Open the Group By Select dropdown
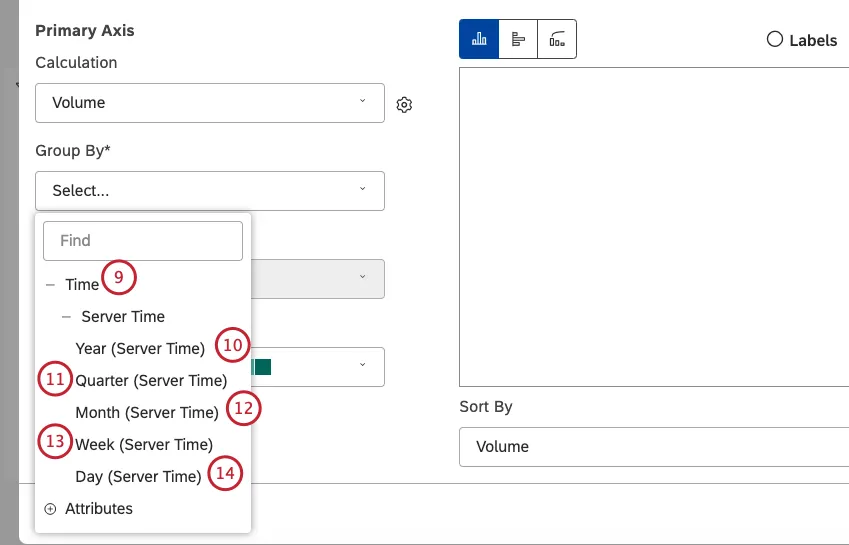Viewport: 849px width, 545px height. [x=209, y=190]
